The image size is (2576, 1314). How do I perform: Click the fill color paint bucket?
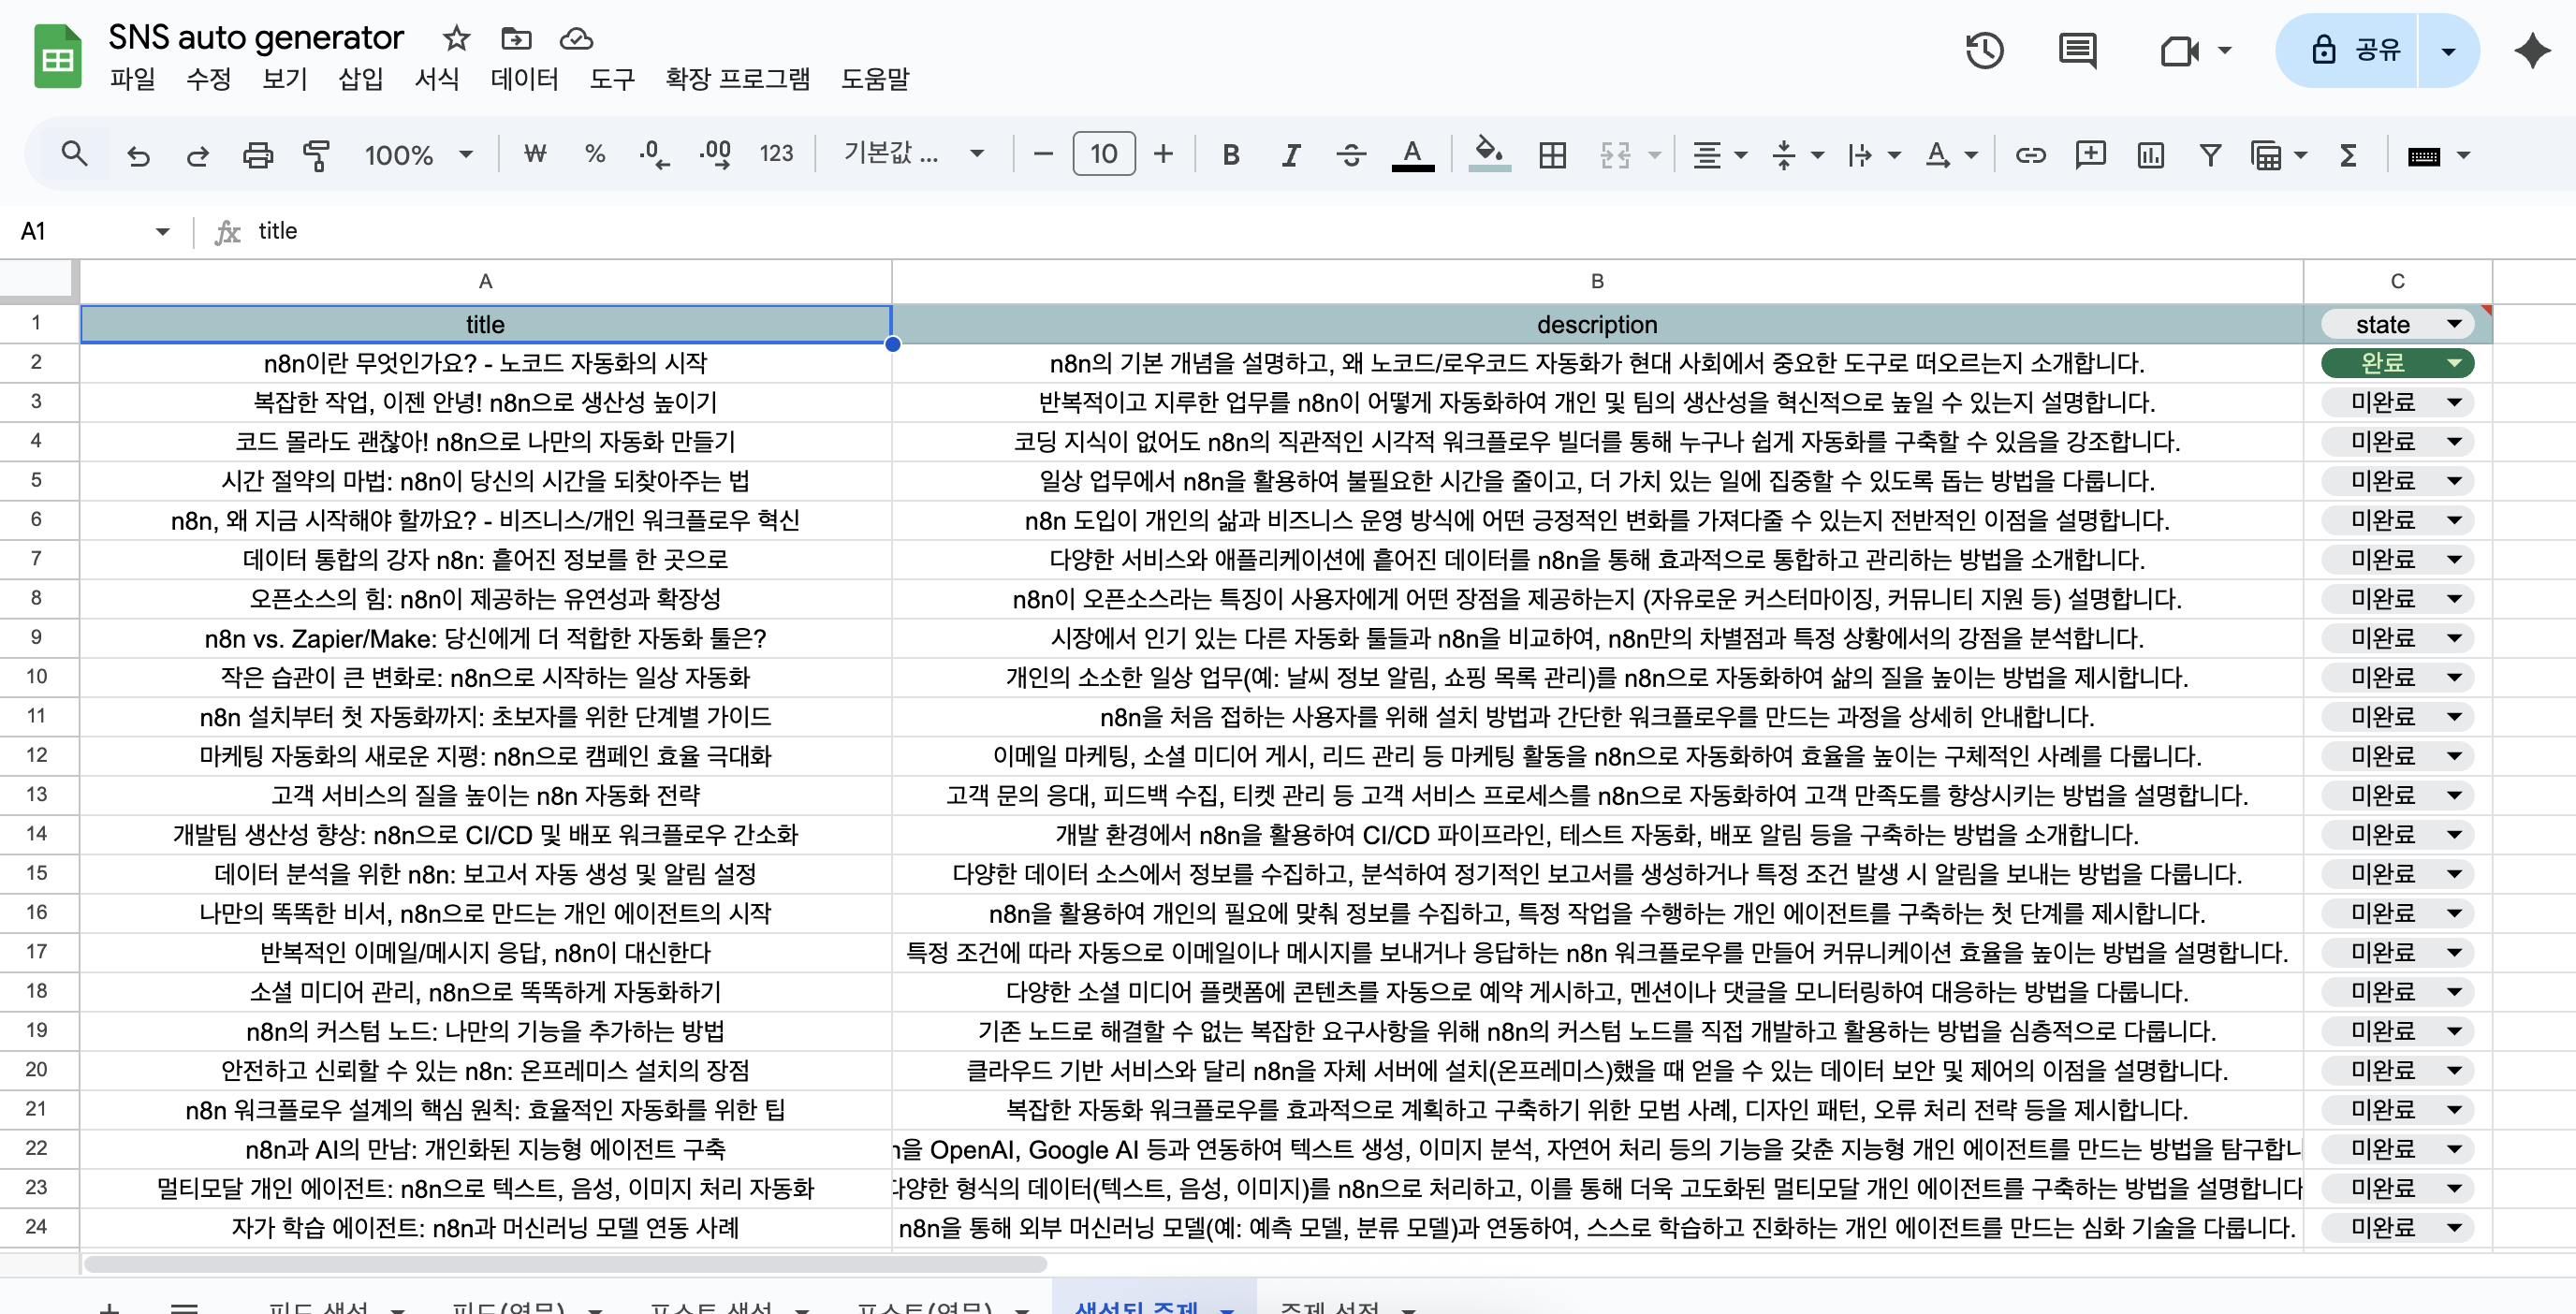click(1488, 154)
